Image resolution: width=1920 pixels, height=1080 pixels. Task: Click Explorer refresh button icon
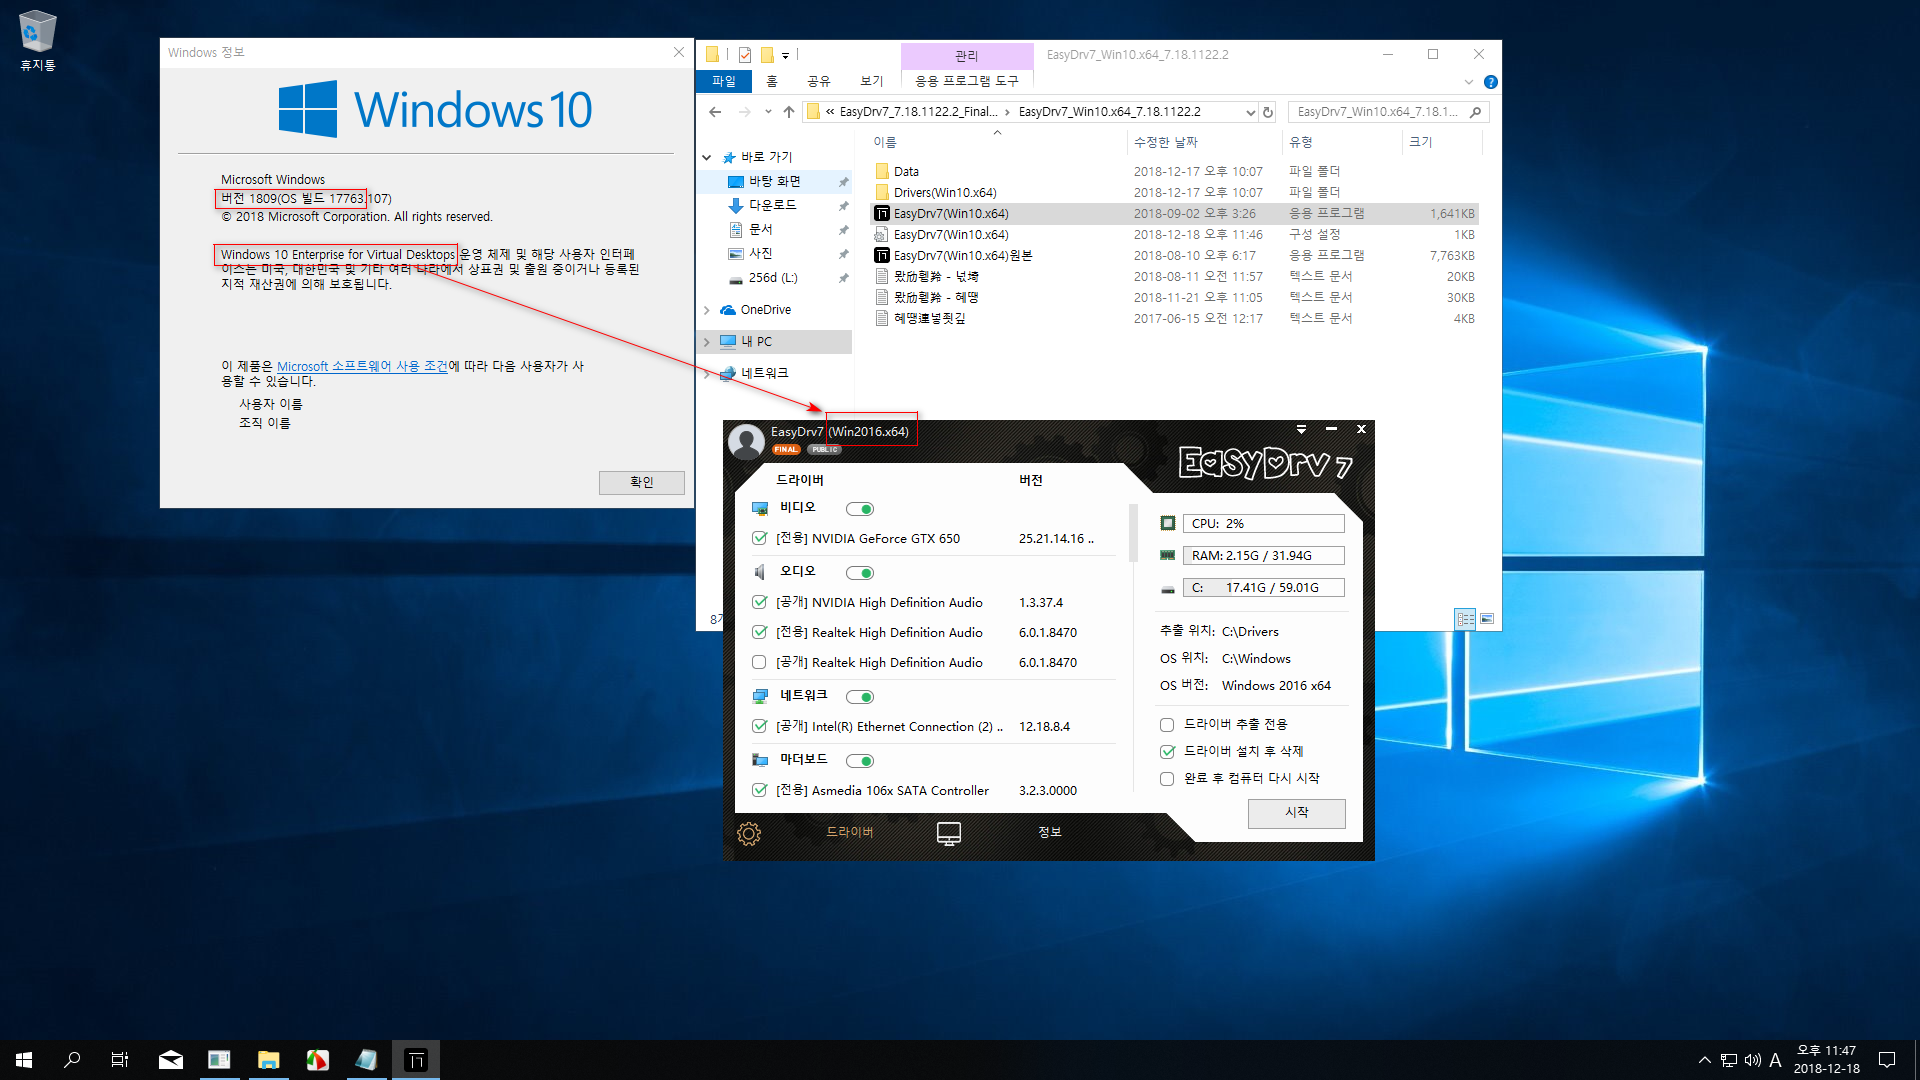click(1268, 112)
